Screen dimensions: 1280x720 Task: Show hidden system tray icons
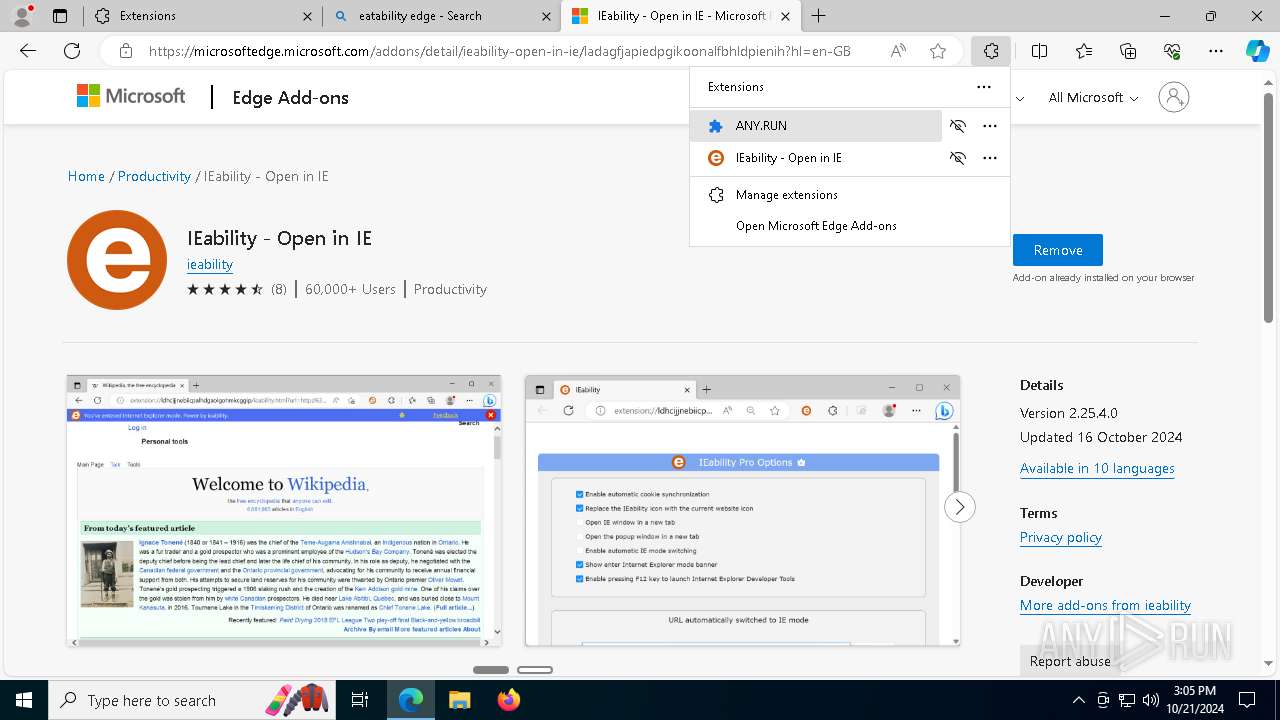(x=1078, y=700)
